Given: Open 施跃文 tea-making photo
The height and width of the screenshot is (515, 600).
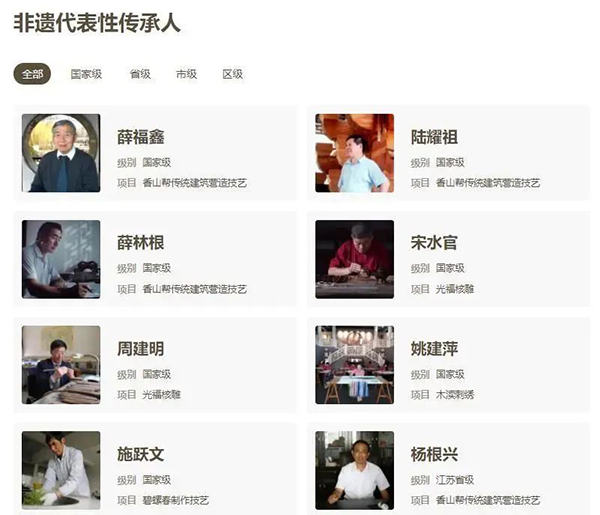Looking at the screenshot, I should (61, 471).
